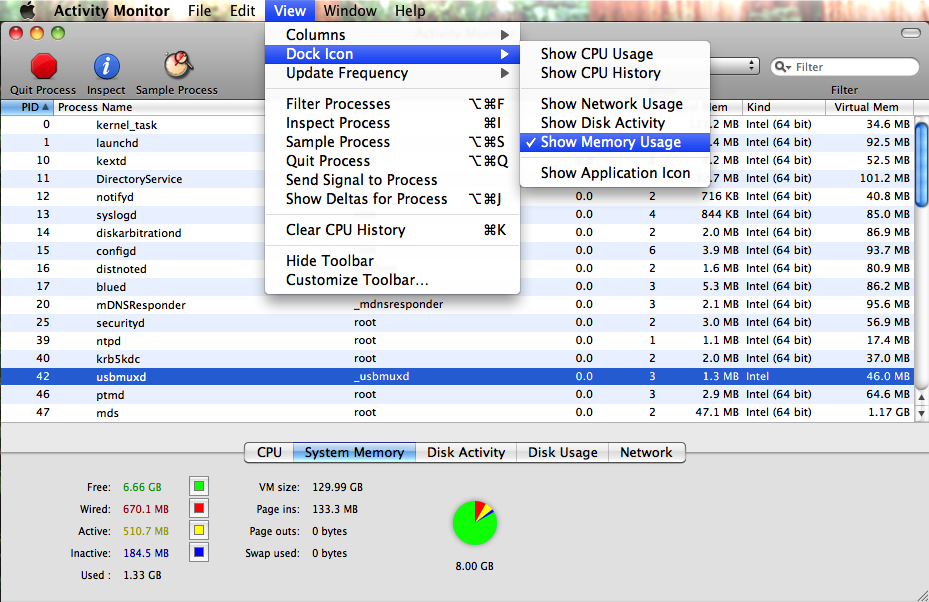929x602 pixels.
Task: Click the red Quit Process stop icon
Action: point(44,66)
